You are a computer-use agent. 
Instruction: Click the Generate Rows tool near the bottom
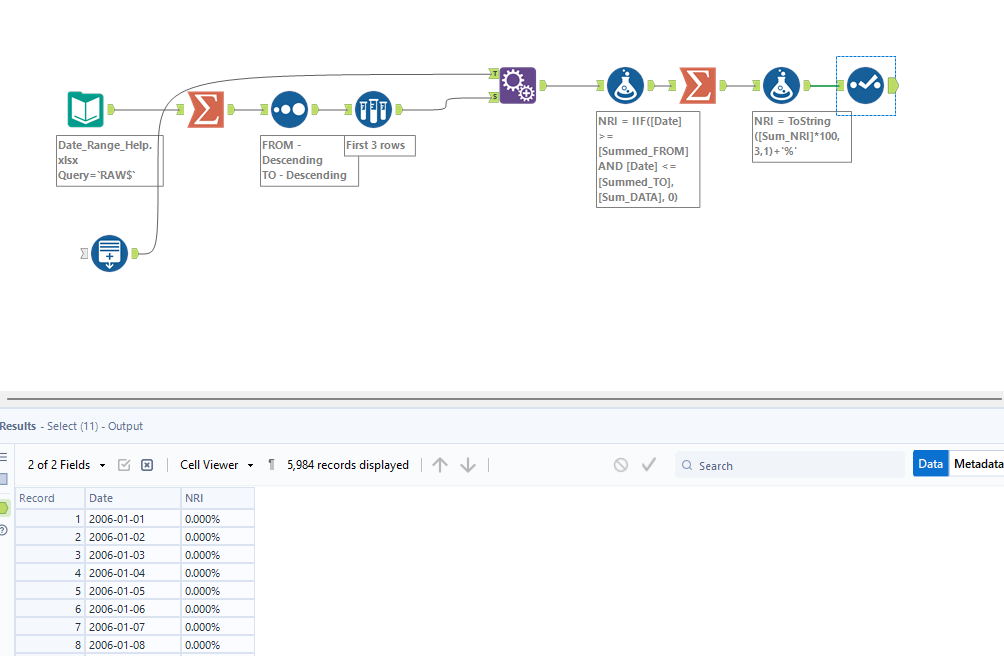109,253
